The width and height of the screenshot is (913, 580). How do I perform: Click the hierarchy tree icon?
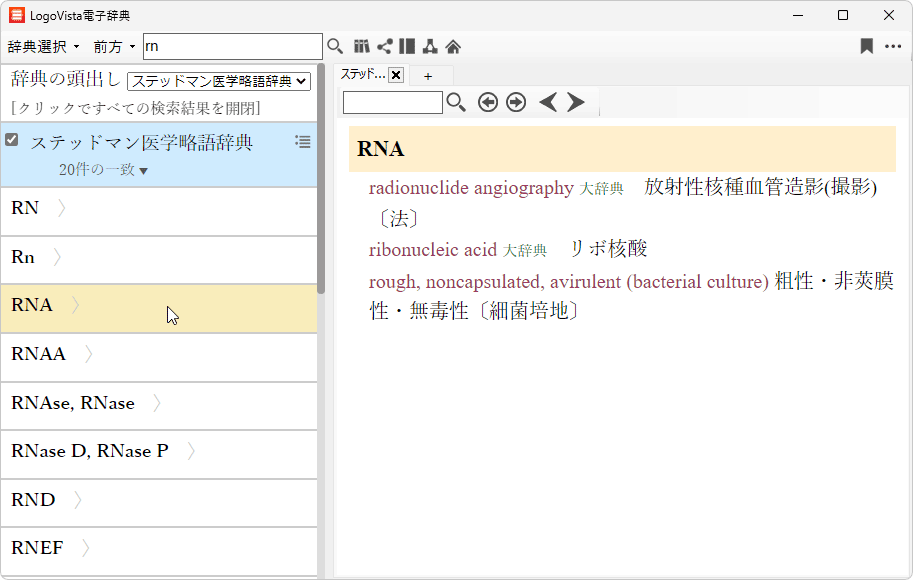coord(430,46)
